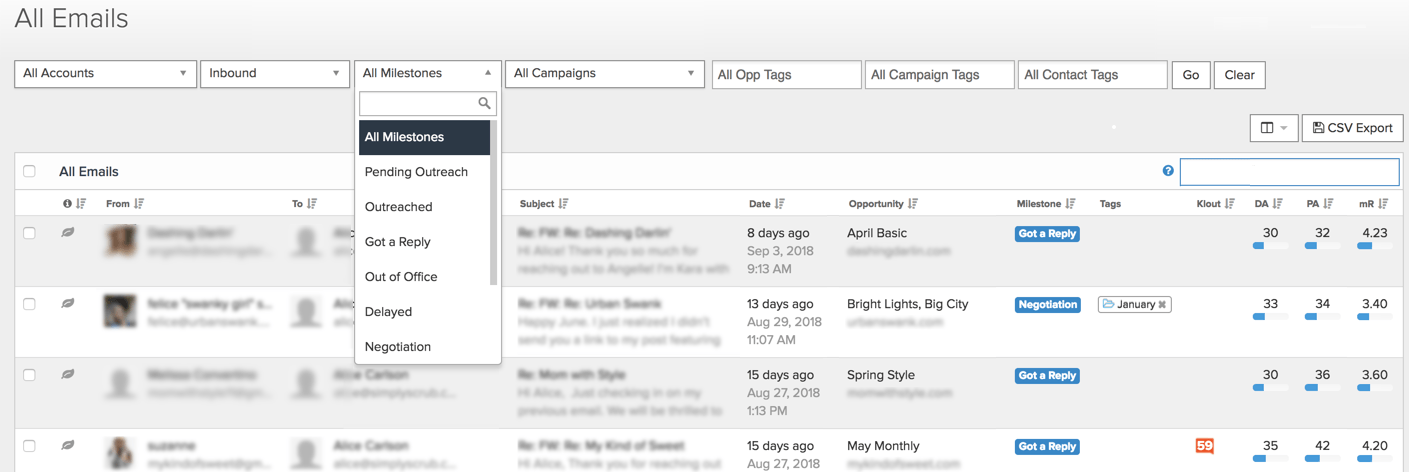Sort table by PA column
The height and width of the screenshot is (472, 1409).
[1320, 204]
